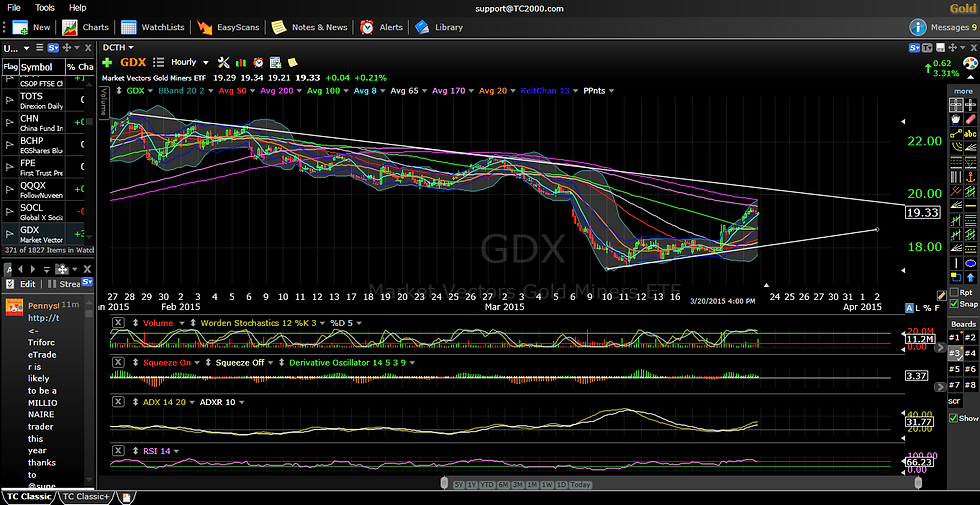The width and height of the screenshot is (980, 505).
Task: Click the right time-range slider handle
Action: click(918, 483)
